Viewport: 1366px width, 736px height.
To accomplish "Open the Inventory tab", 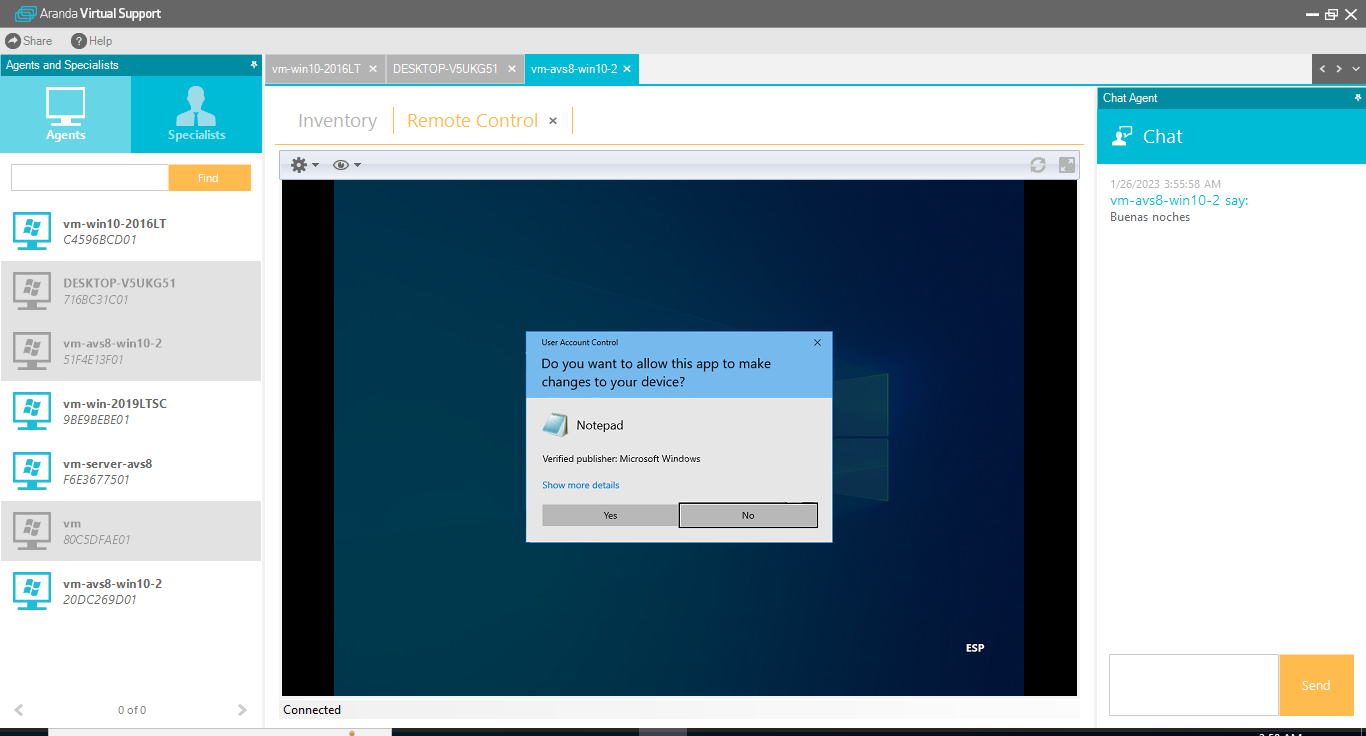I will click(337, 121).
